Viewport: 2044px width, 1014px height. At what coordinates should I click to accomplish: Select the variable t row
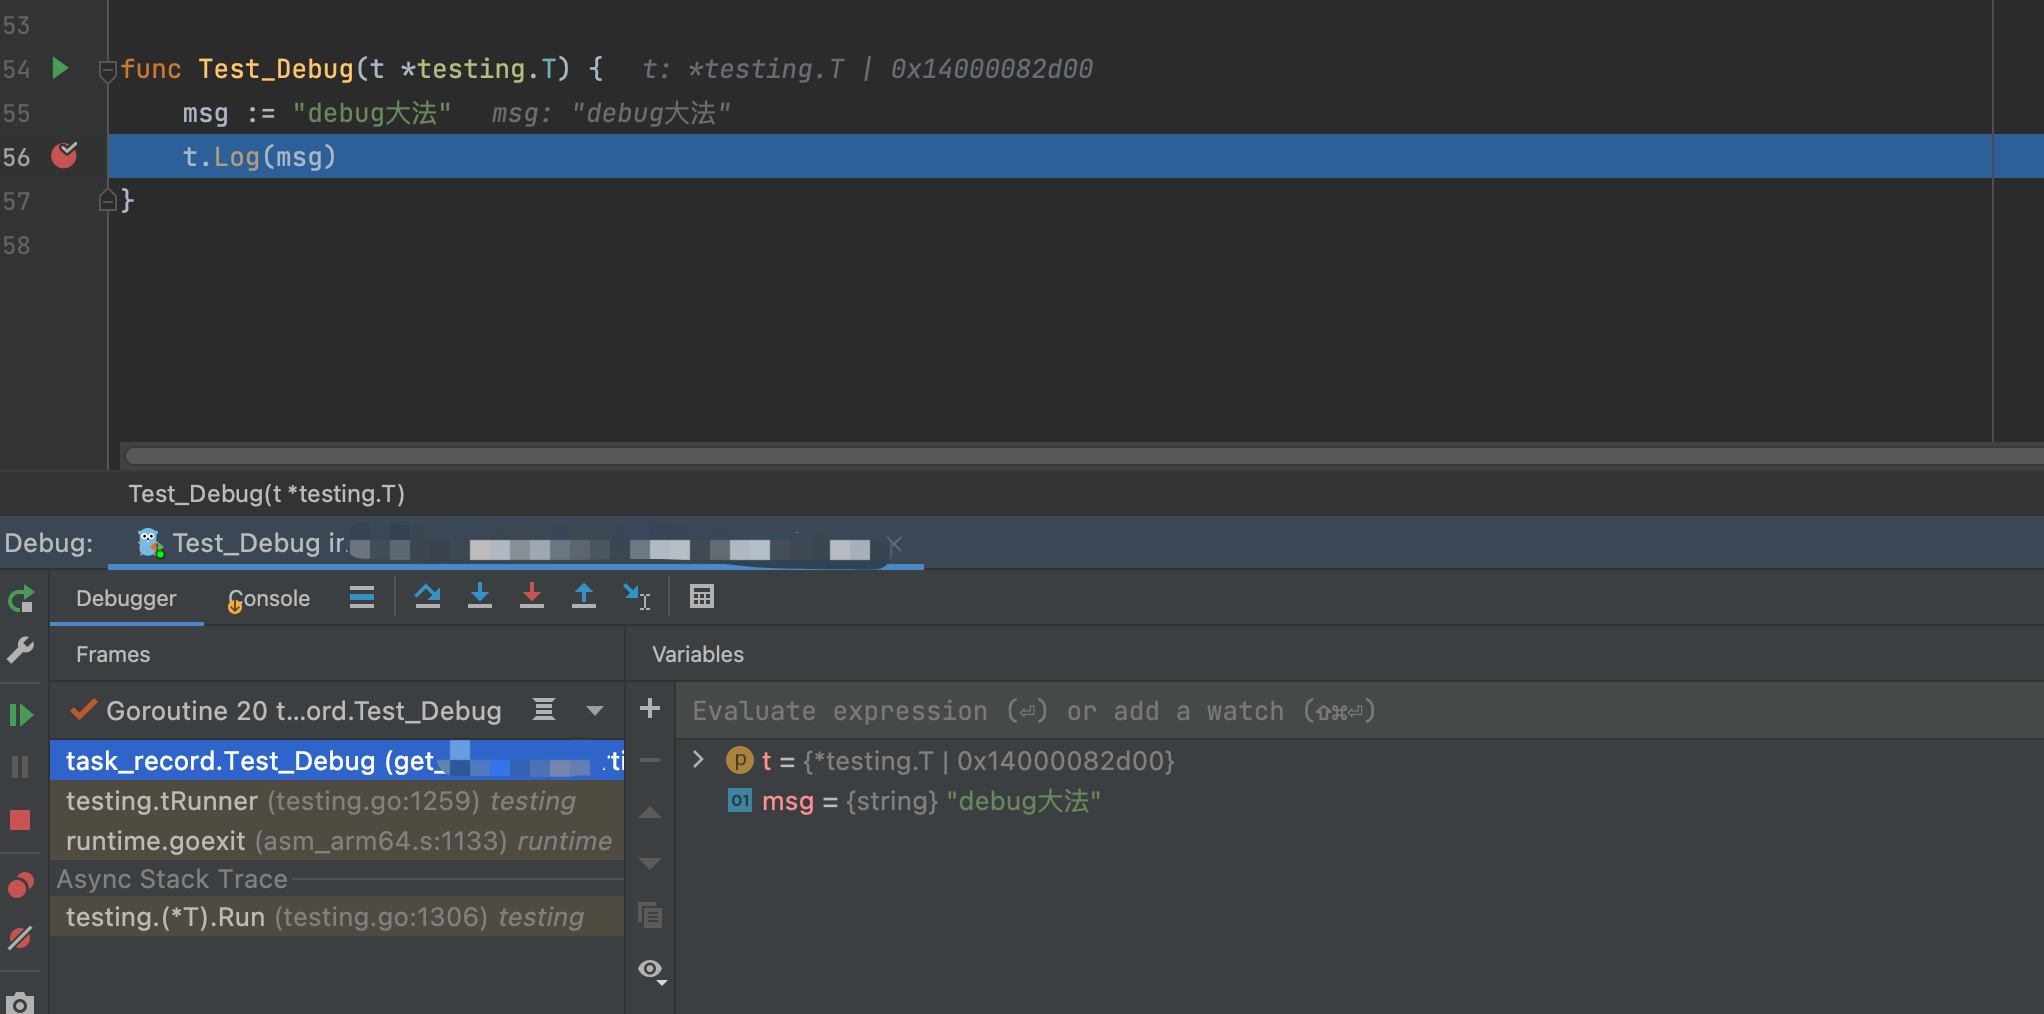[x=1360, y=761]
